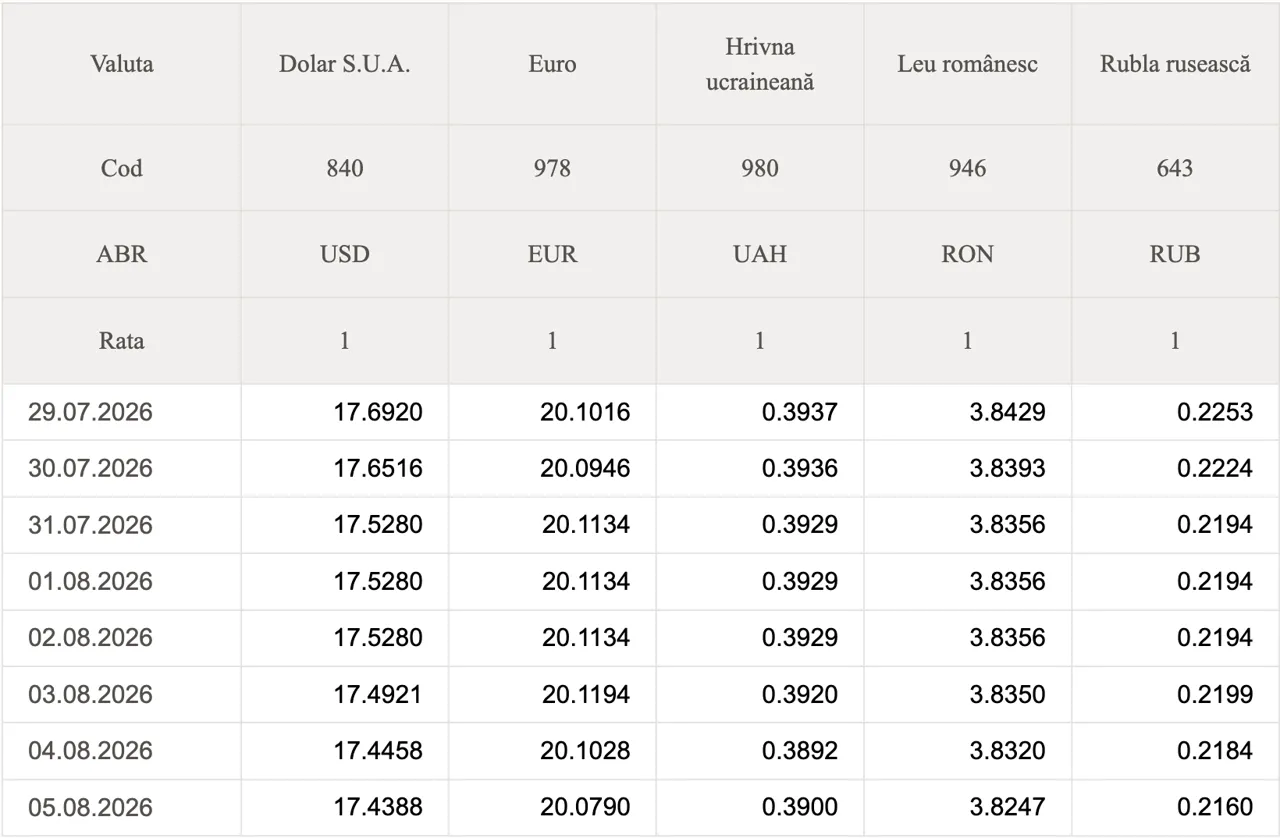This screenshot has width=1280, height=838.
Task: Click the Hrivna ucraineană header cell
Action: coord(760,64)
